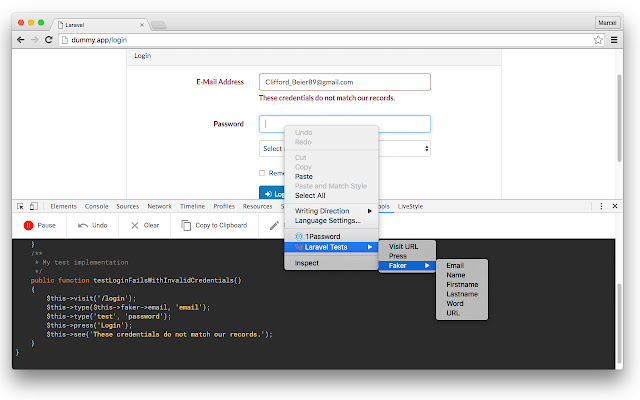The image size is (640, 400).
Task: Click the 1Password icon in context menu
Action: (299, 236)
